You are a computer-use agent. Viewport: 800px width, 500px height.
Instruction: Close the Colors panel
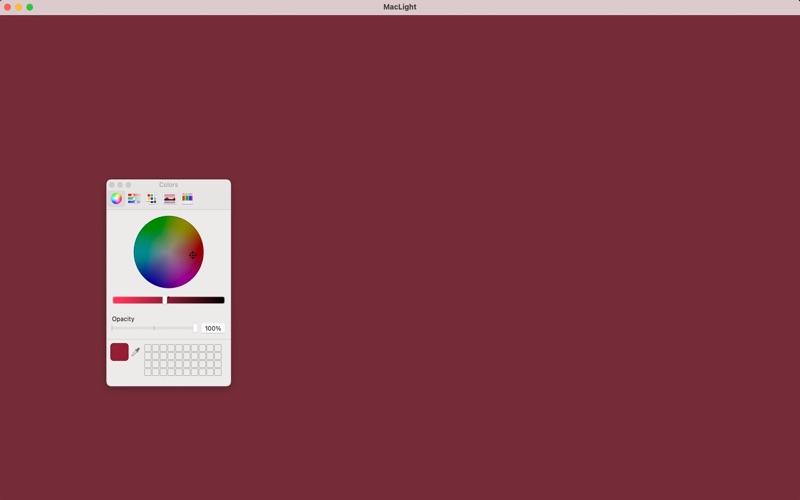pos(112,185)
